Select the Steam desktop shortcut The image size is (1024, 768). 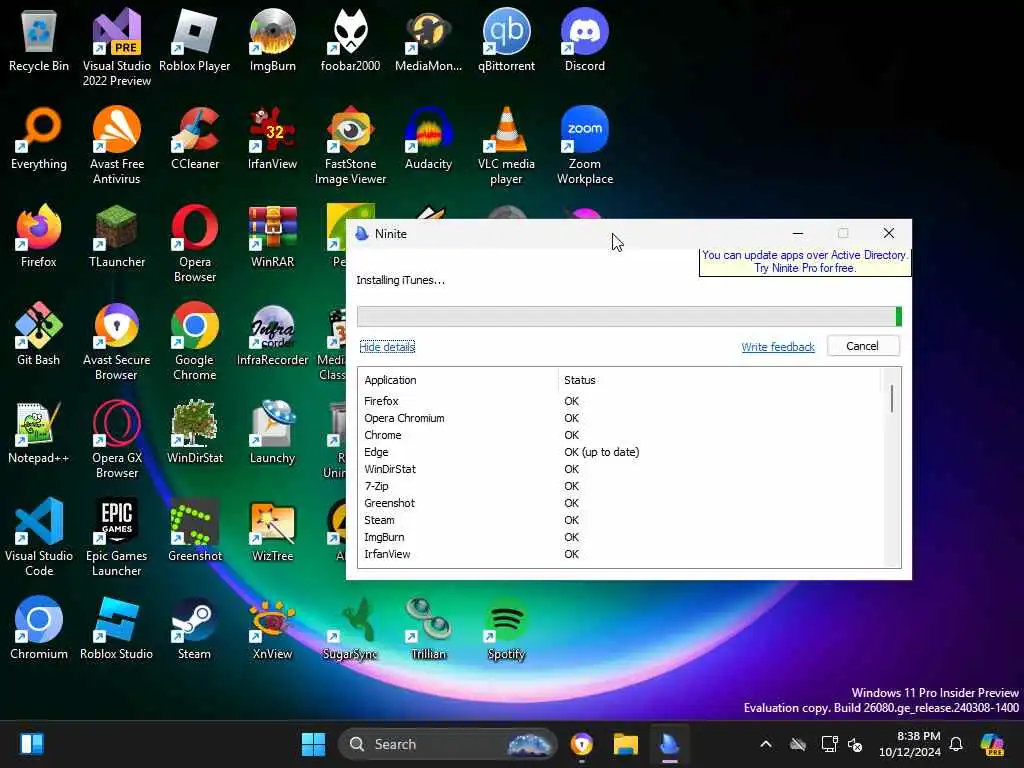(x=195, y=628)
